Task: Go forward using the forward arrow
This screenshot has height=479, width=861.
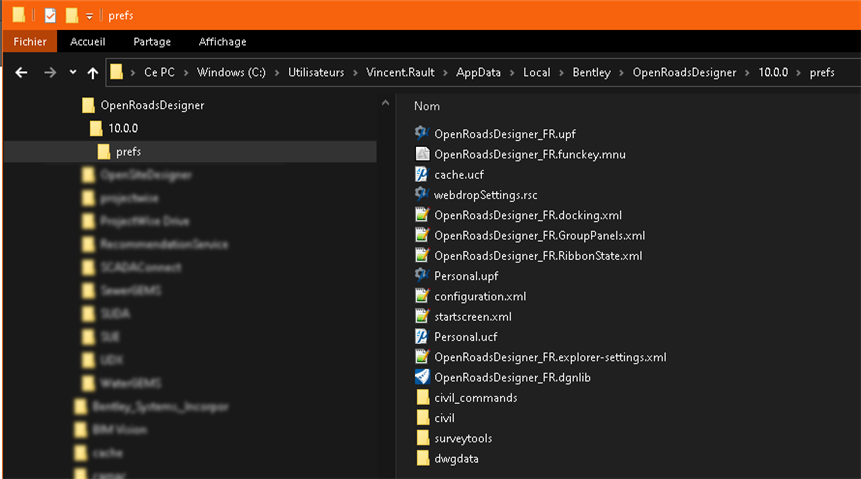Action: pos(50,73)
